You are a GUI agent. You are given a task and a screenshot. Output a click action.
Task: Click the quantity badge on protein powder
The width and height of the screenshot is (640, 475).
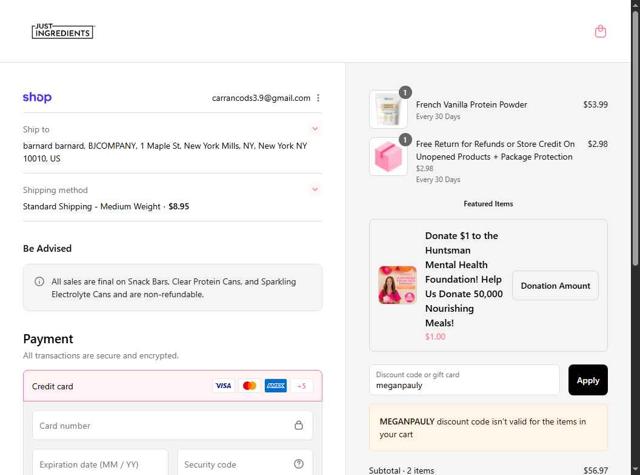point(405,93)
